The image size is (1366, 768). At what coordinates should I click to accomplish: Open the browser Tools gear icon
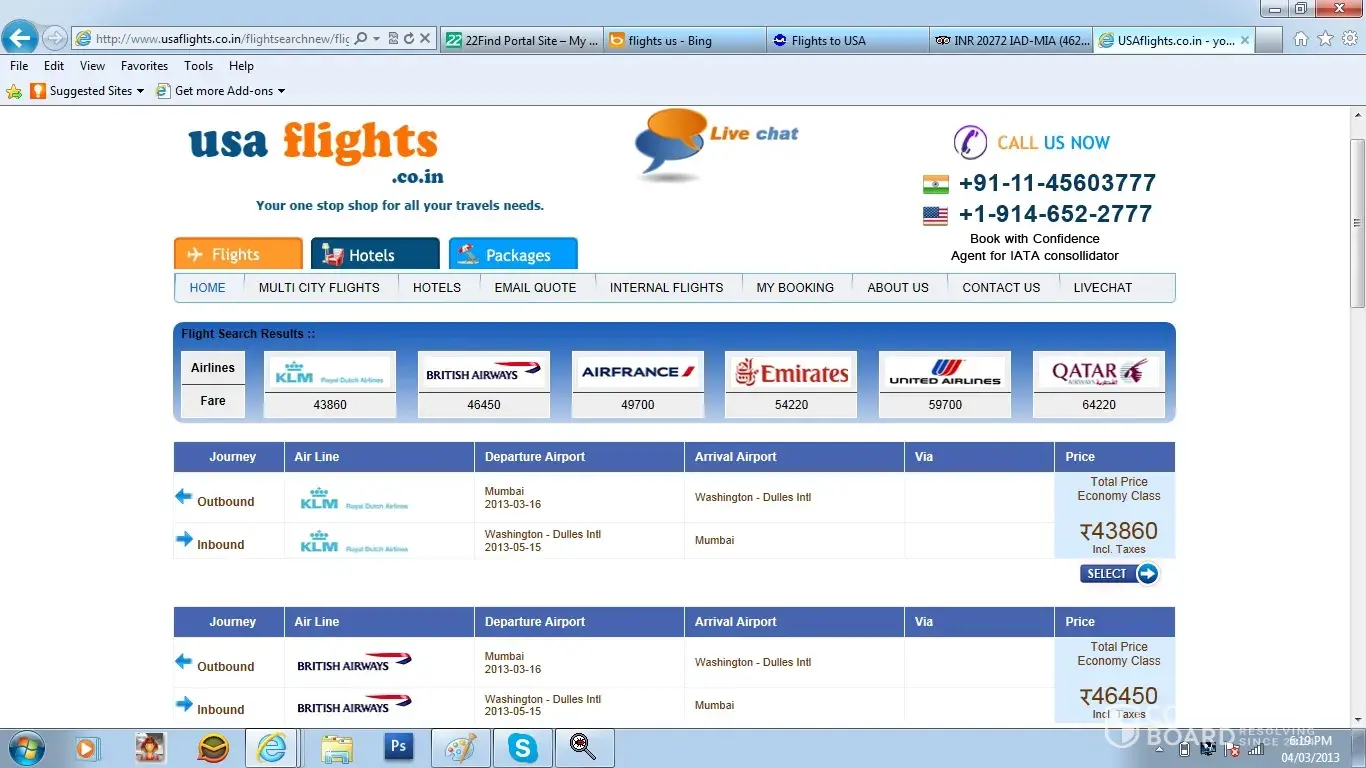click(1349, 39)
